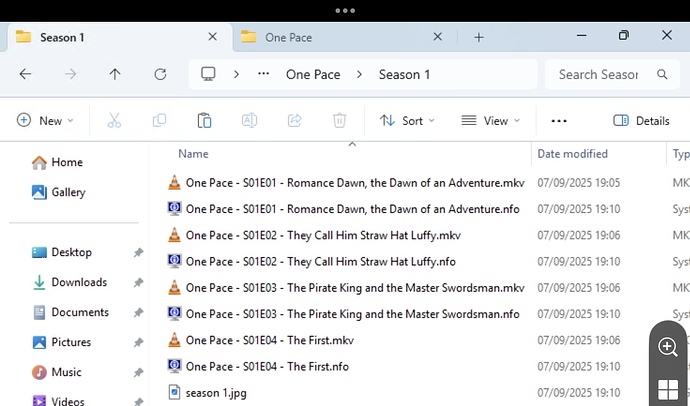The image size is (690, 406).
Task: Open Pictures in the sidebar
Action: pyautogui.click(x=62, y=342)
